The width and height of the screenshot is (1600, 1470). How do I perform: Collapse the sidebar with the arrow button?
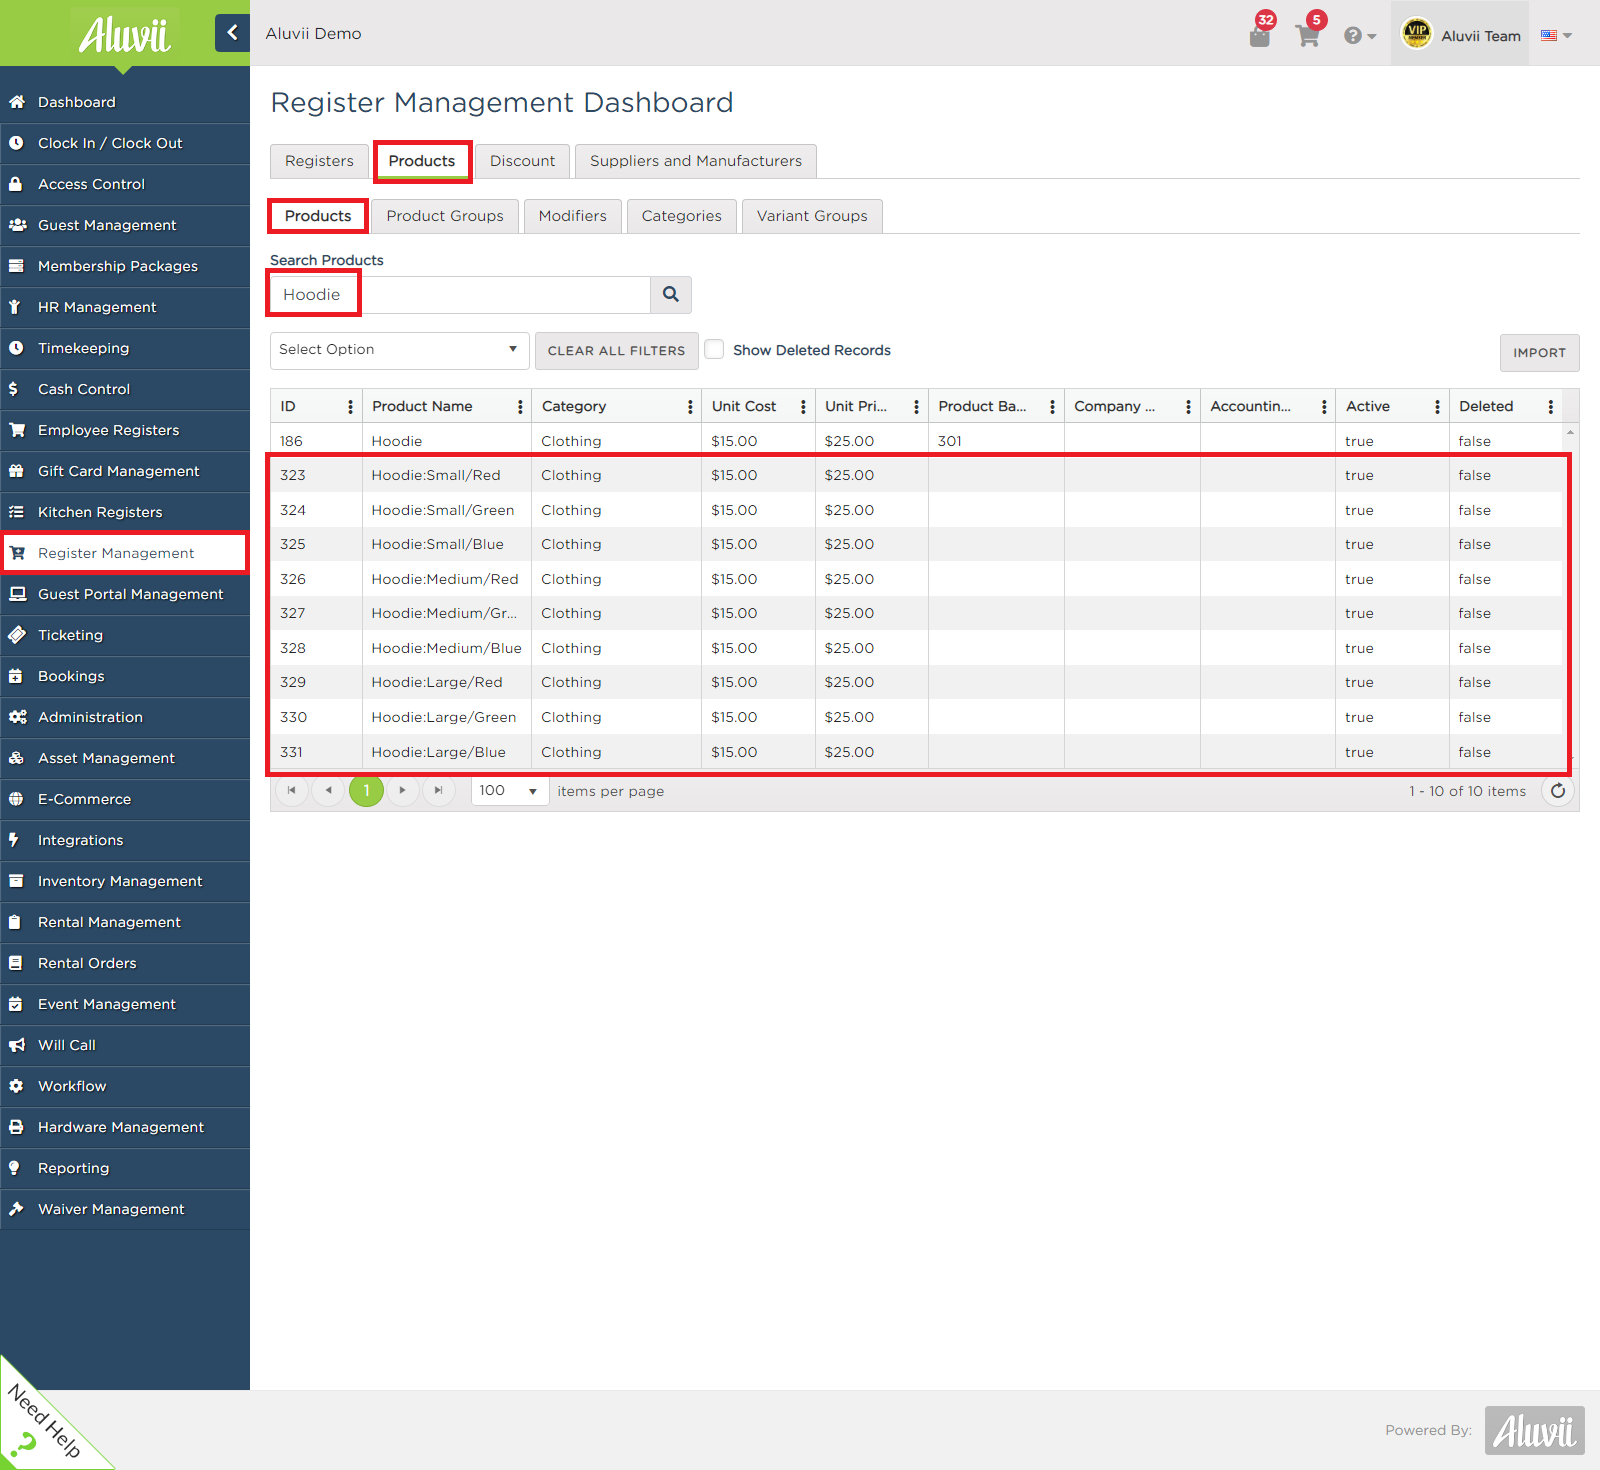tap(232, 33)
